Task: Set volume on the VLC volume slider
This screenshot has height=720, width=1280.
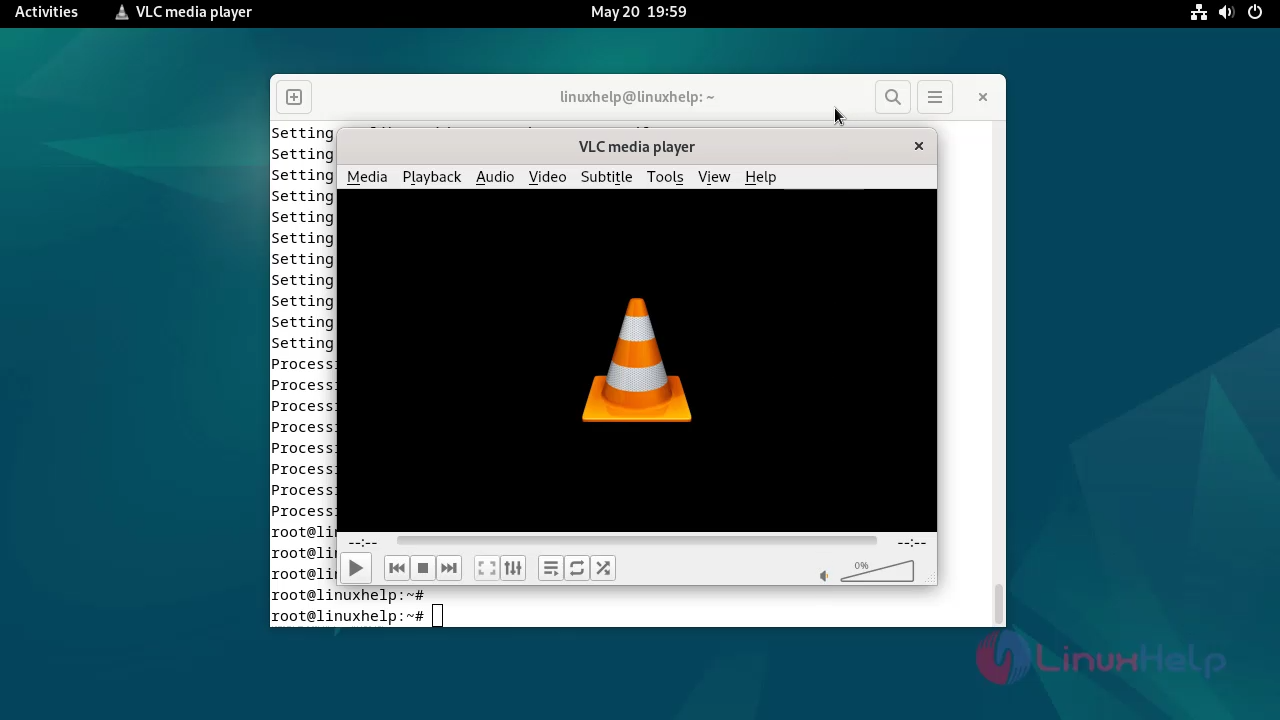Action: pyautogui.click(x=877, y=571)
